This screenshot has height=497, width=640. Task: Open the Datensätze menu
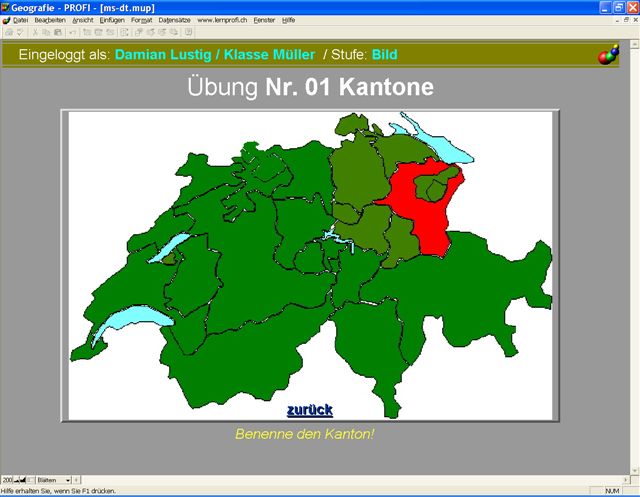[174, 20]
